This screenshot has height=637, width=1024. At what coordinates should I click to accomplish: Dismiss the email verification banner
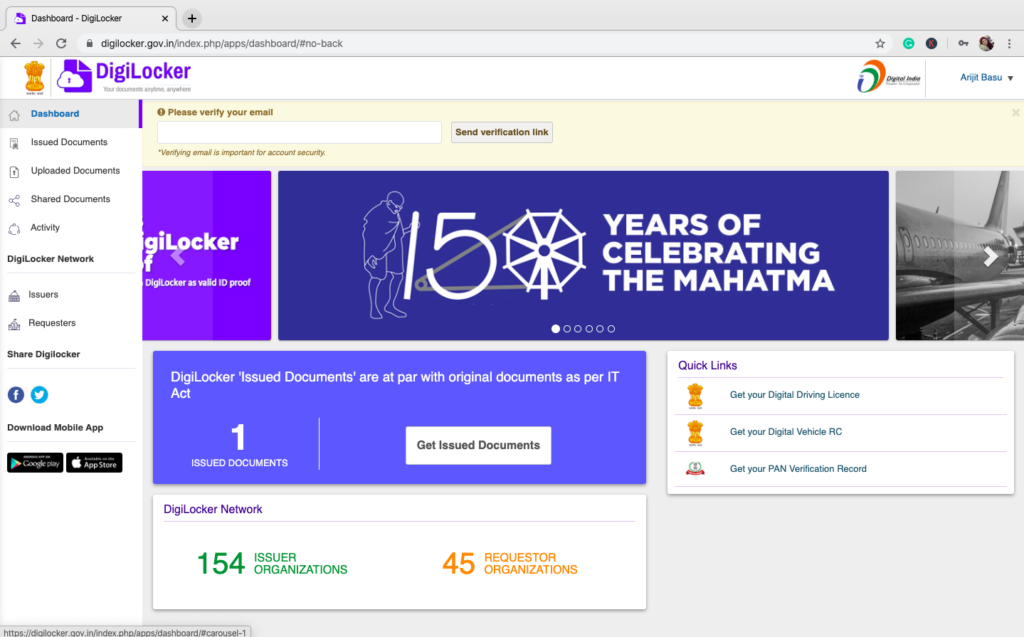(x=1016, y=112)
